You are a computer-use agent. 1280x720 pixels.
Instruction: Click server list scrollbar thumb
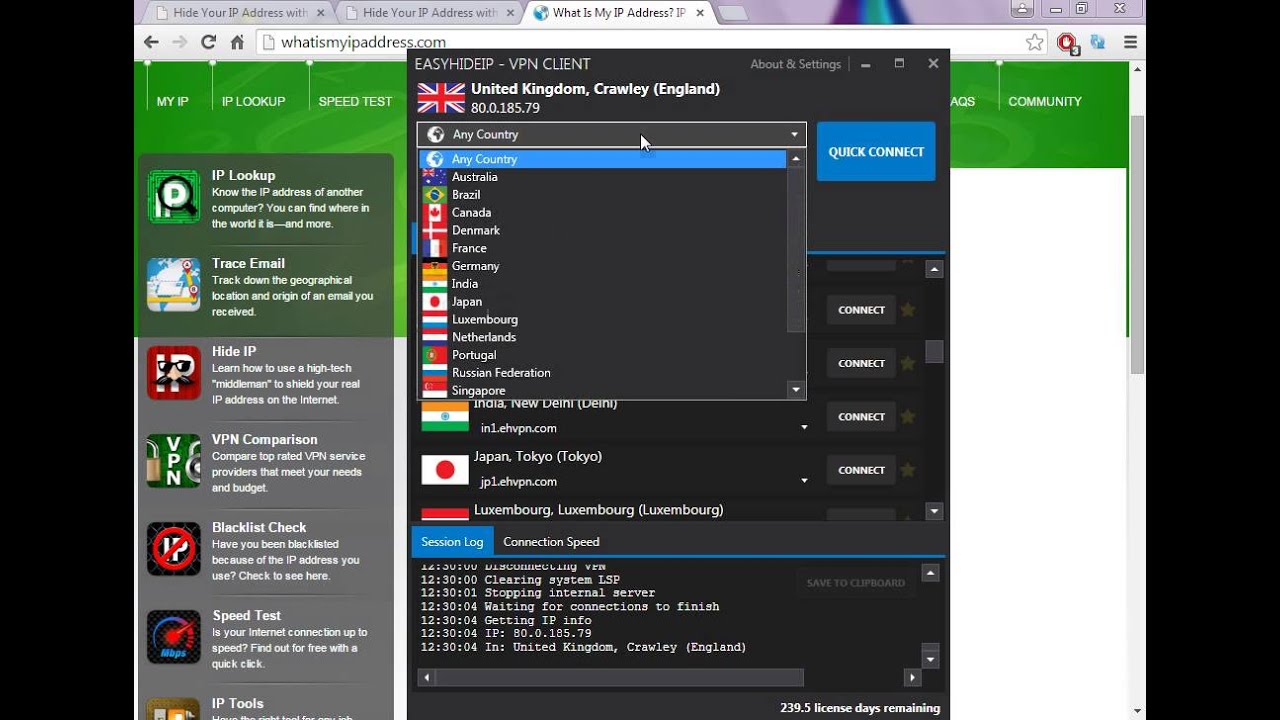[934, 351]
